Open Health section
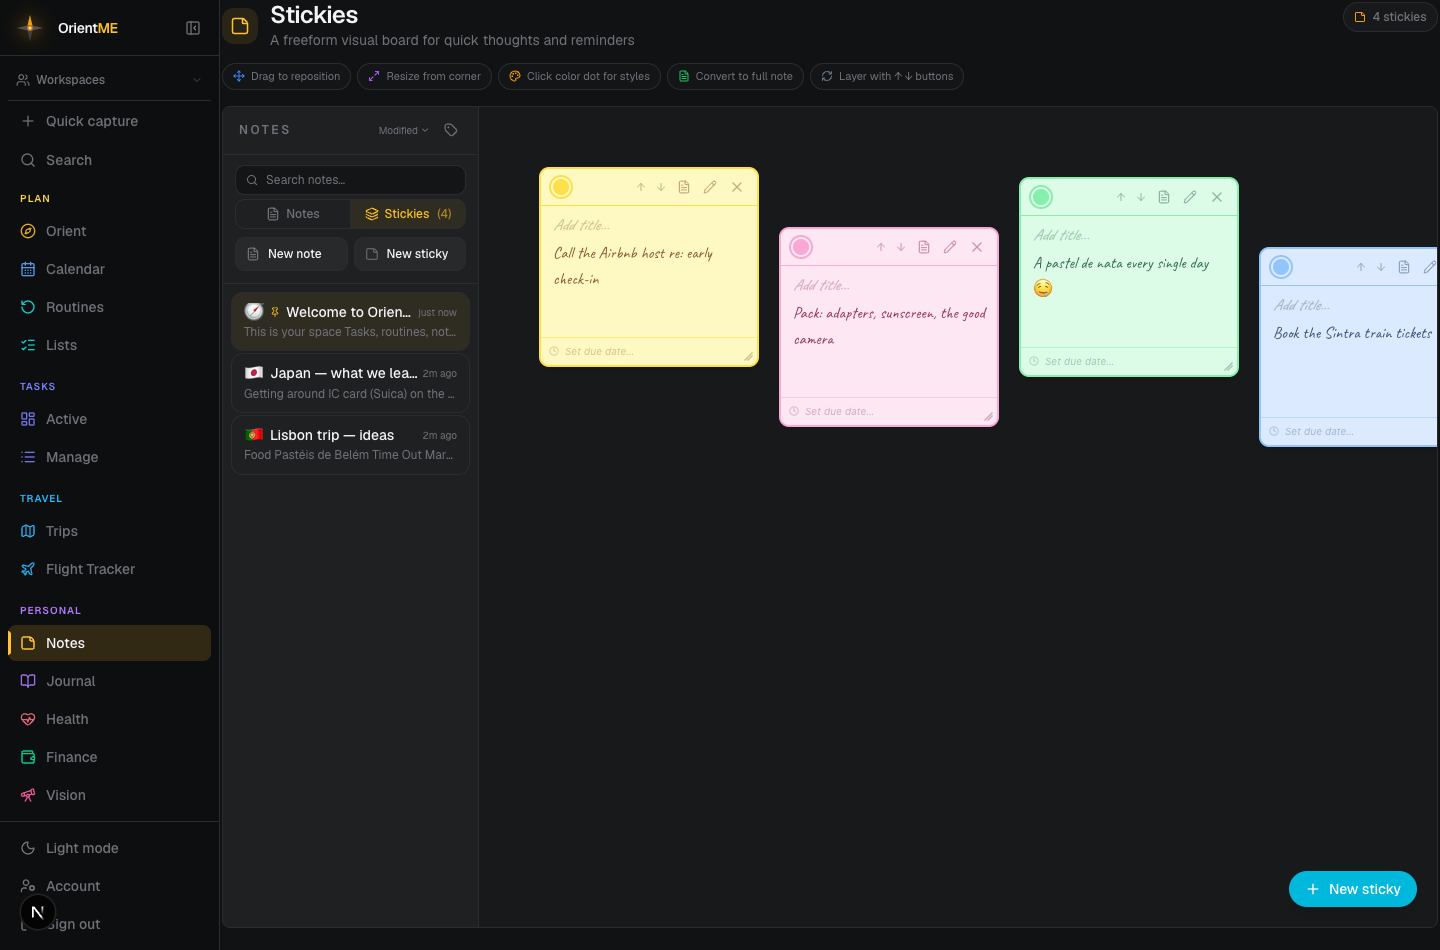The width and height of the screenshot is (1440, 950). (109, 719)
